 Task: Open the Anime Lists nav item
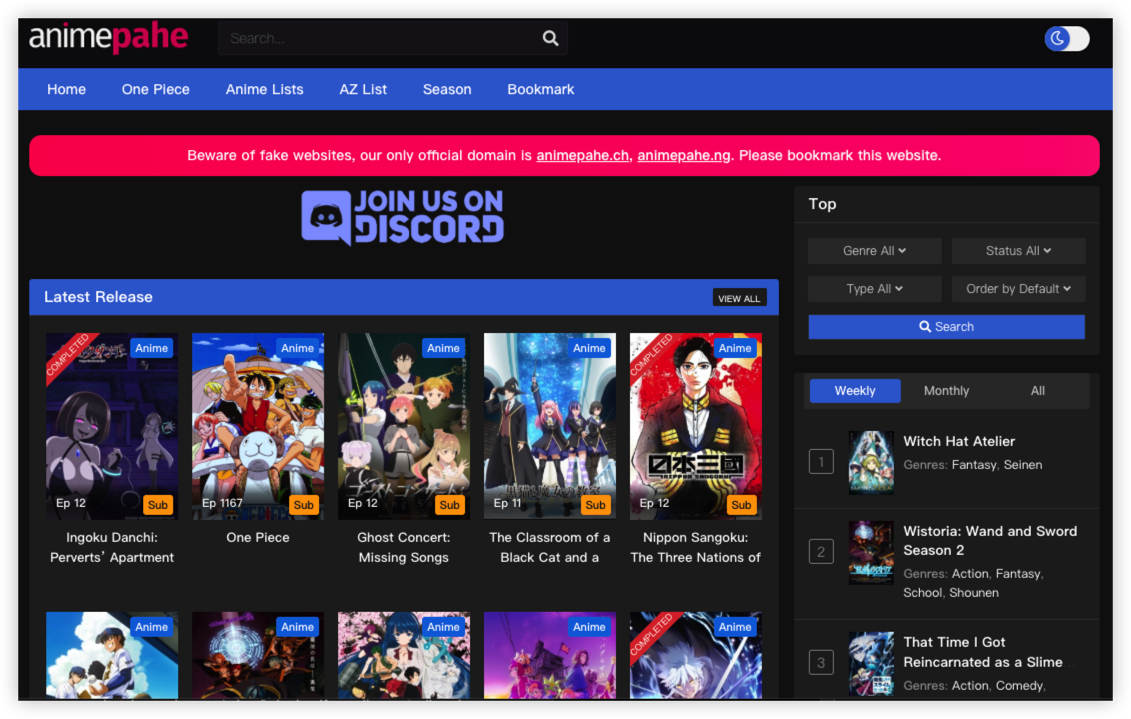265,89
